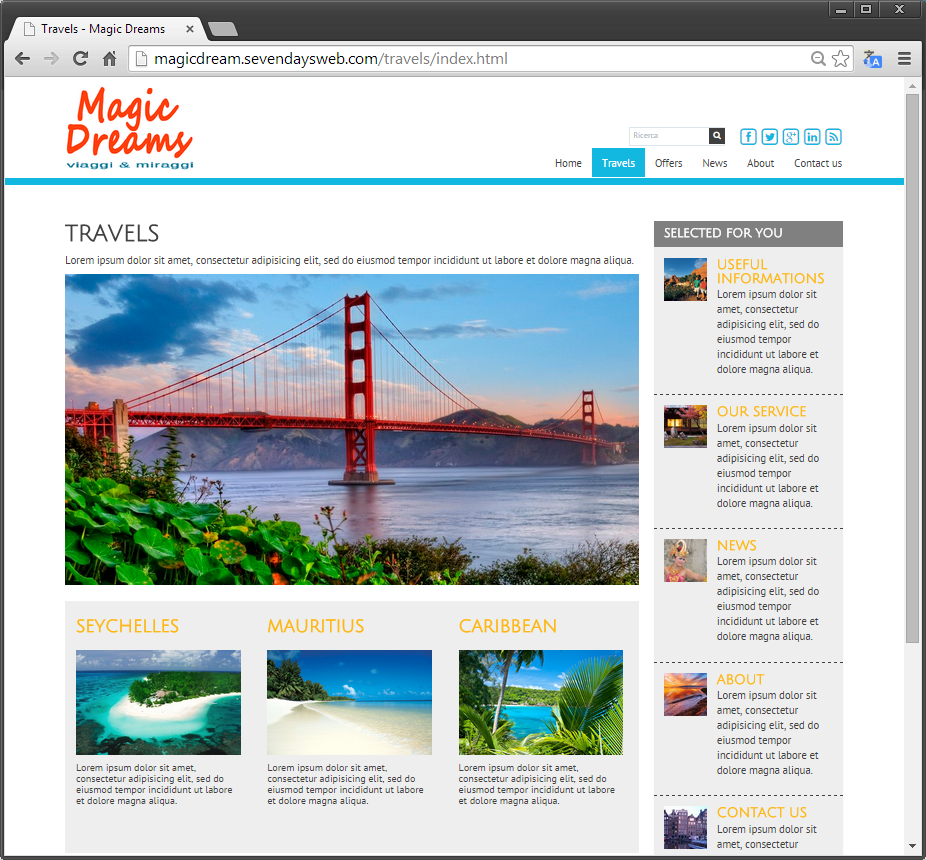Image resolution: width=926 pixels, height=860 pixels.
Task: Maximize the browser window
Action: [866, 9]
